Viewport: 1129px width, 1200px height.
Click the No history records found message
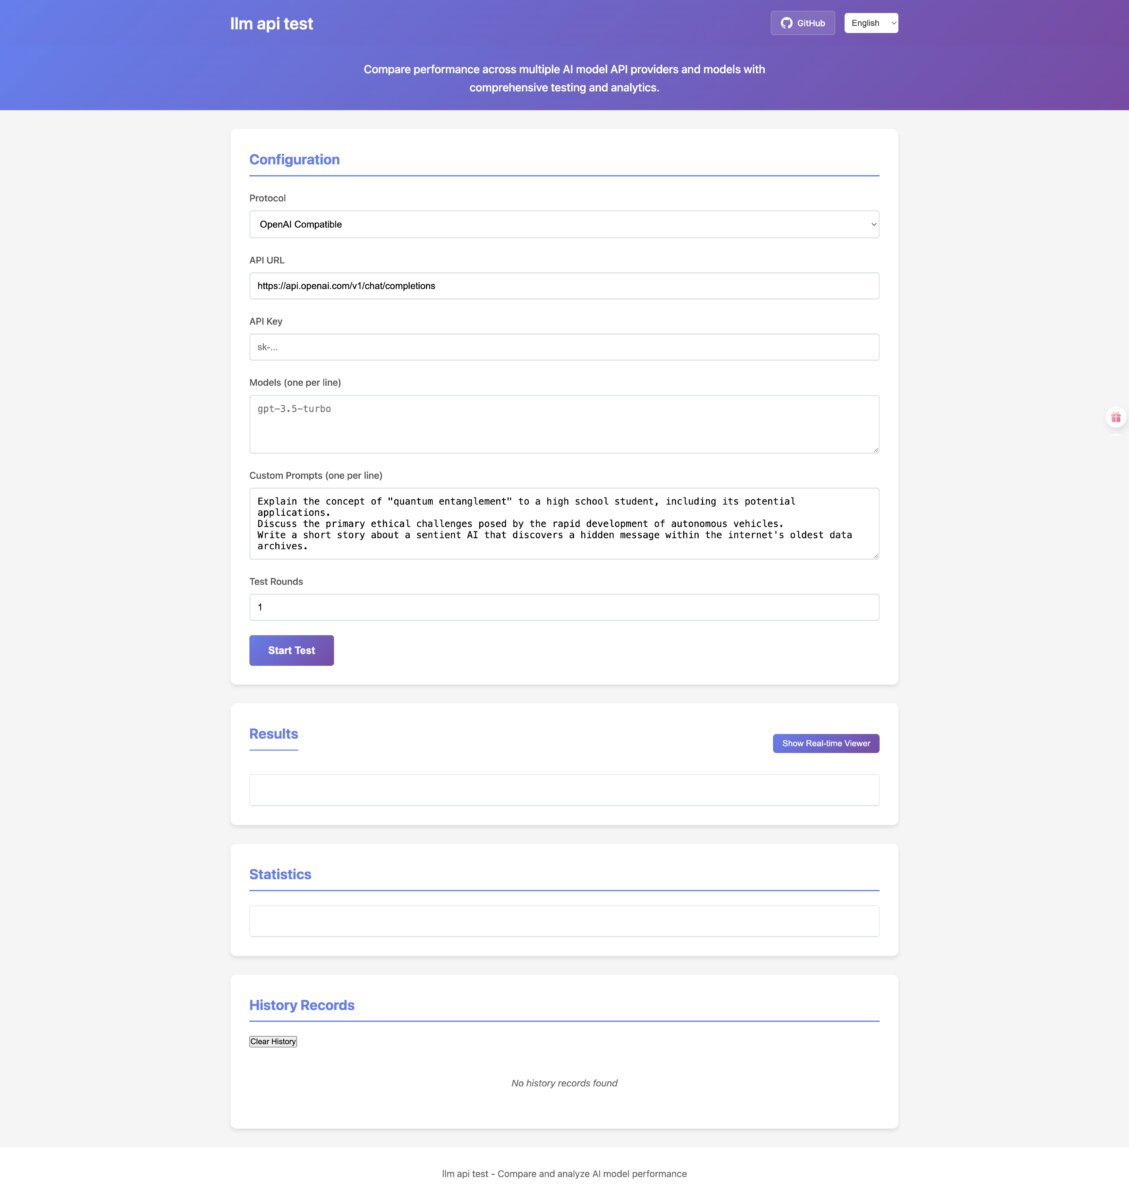pyautogui.click(x=564, y=1083)
